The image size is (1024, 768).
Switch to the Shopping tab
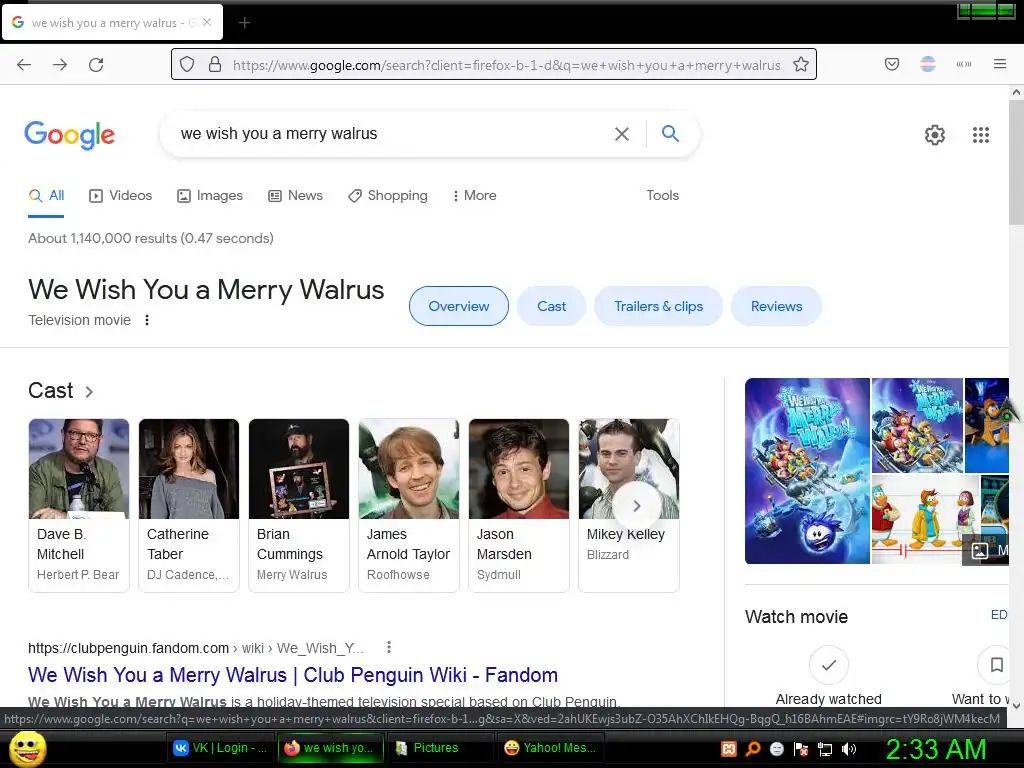coord(388,195)
